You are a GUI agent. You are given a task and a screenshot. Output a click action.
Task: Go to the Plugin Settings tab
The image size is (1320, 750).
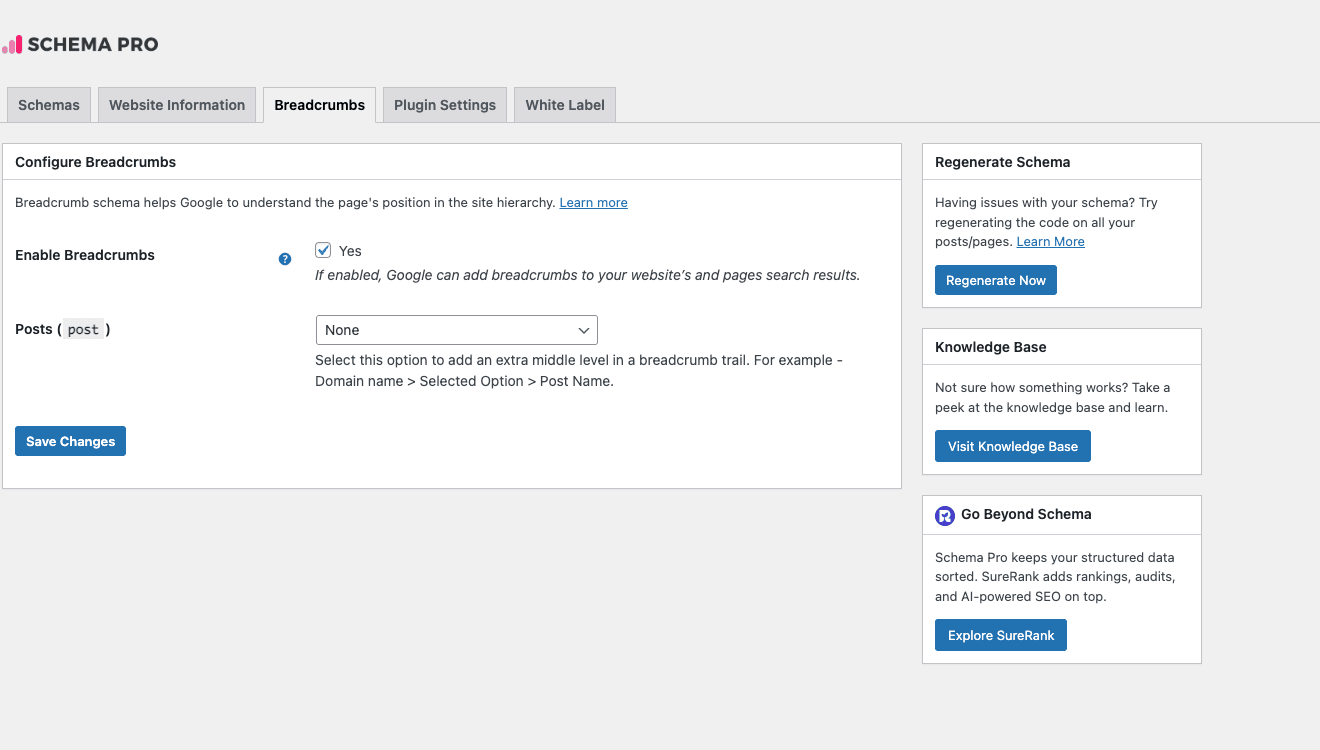pyautogui.click(x=445, y=105)
